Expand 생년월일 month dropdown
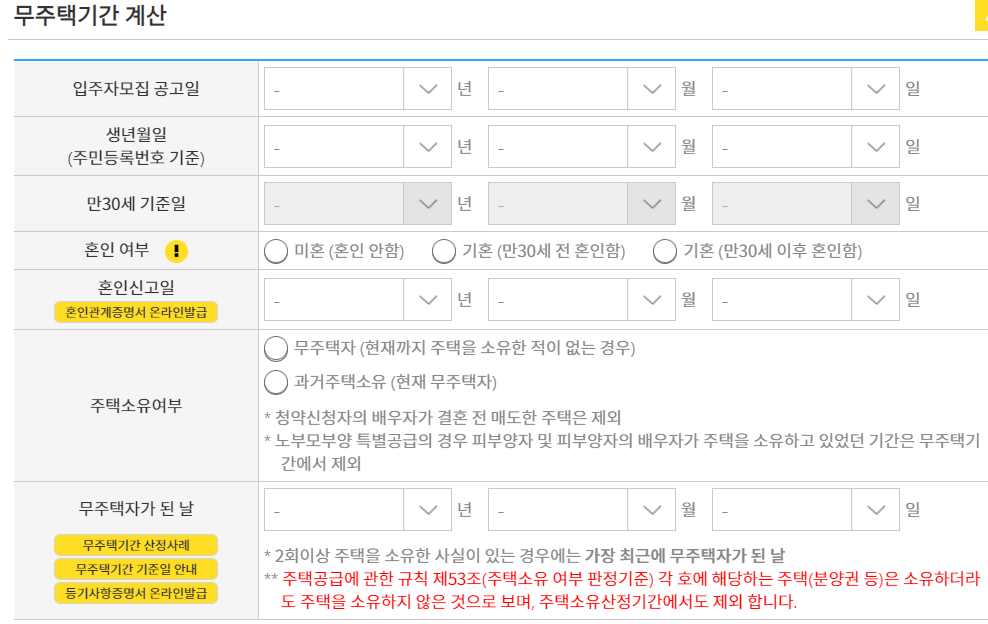 (x=582, y=146)
